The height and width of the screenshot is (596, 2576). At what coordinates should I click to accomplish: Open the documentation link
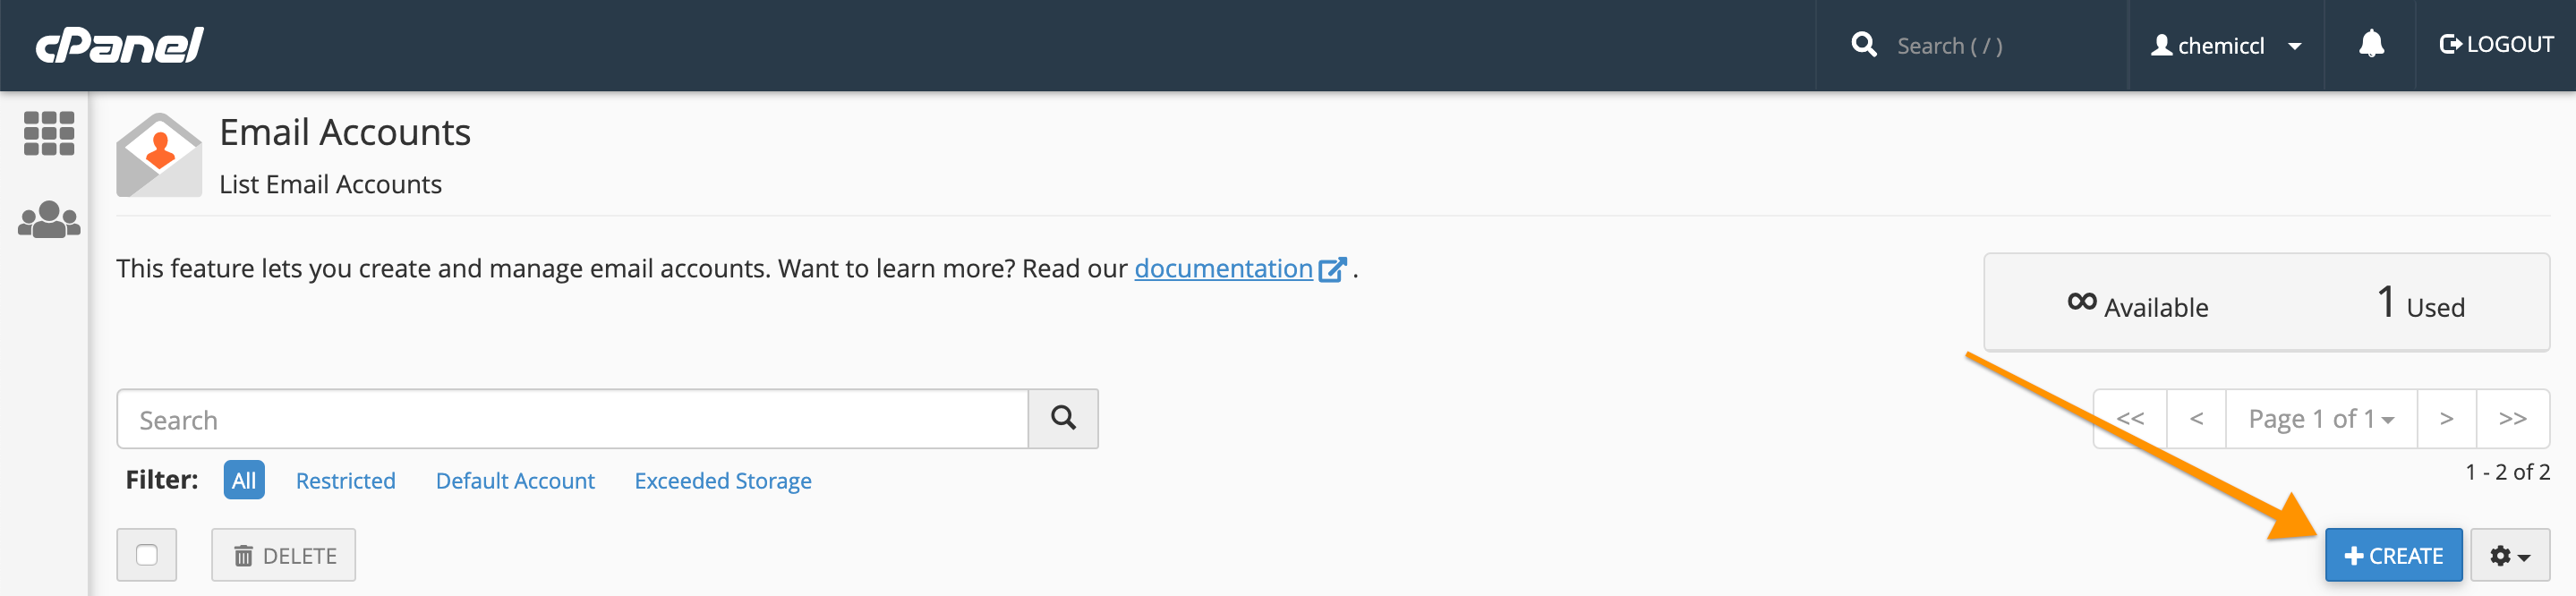click(1223, 269)
